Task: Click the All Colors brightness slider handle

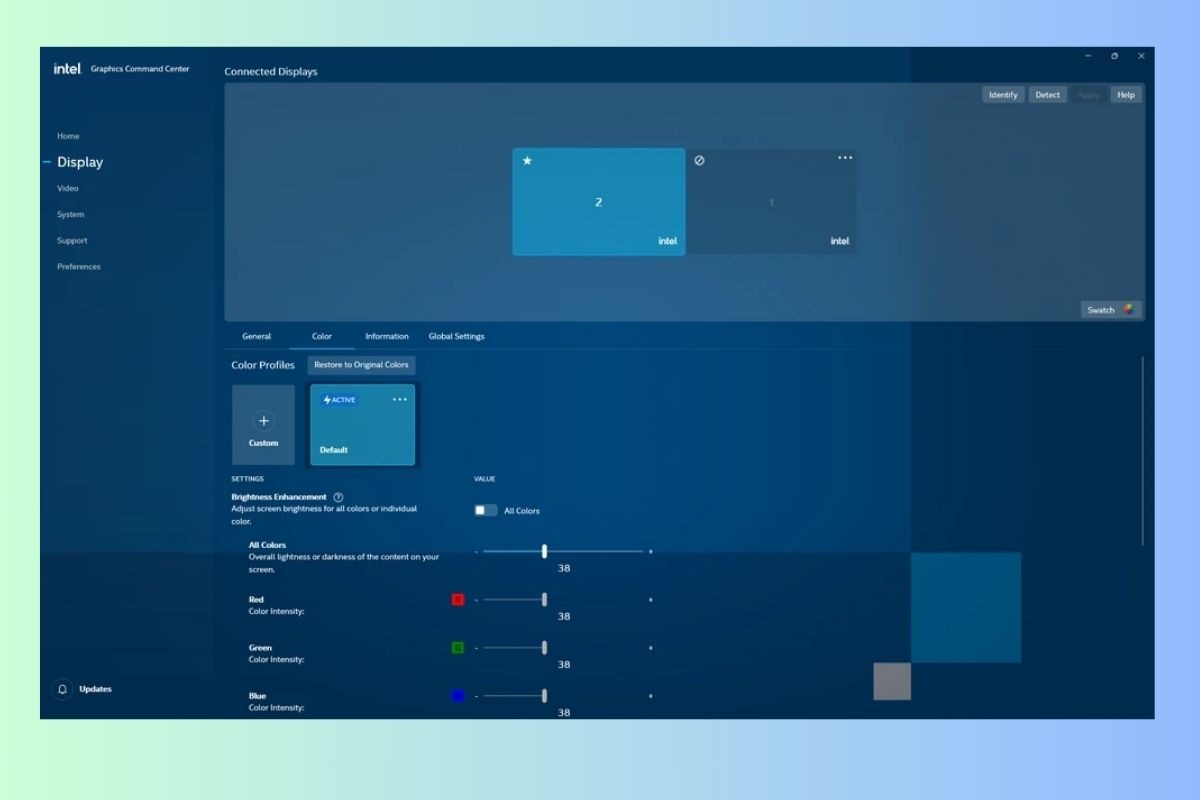Action: click(544, 551)
